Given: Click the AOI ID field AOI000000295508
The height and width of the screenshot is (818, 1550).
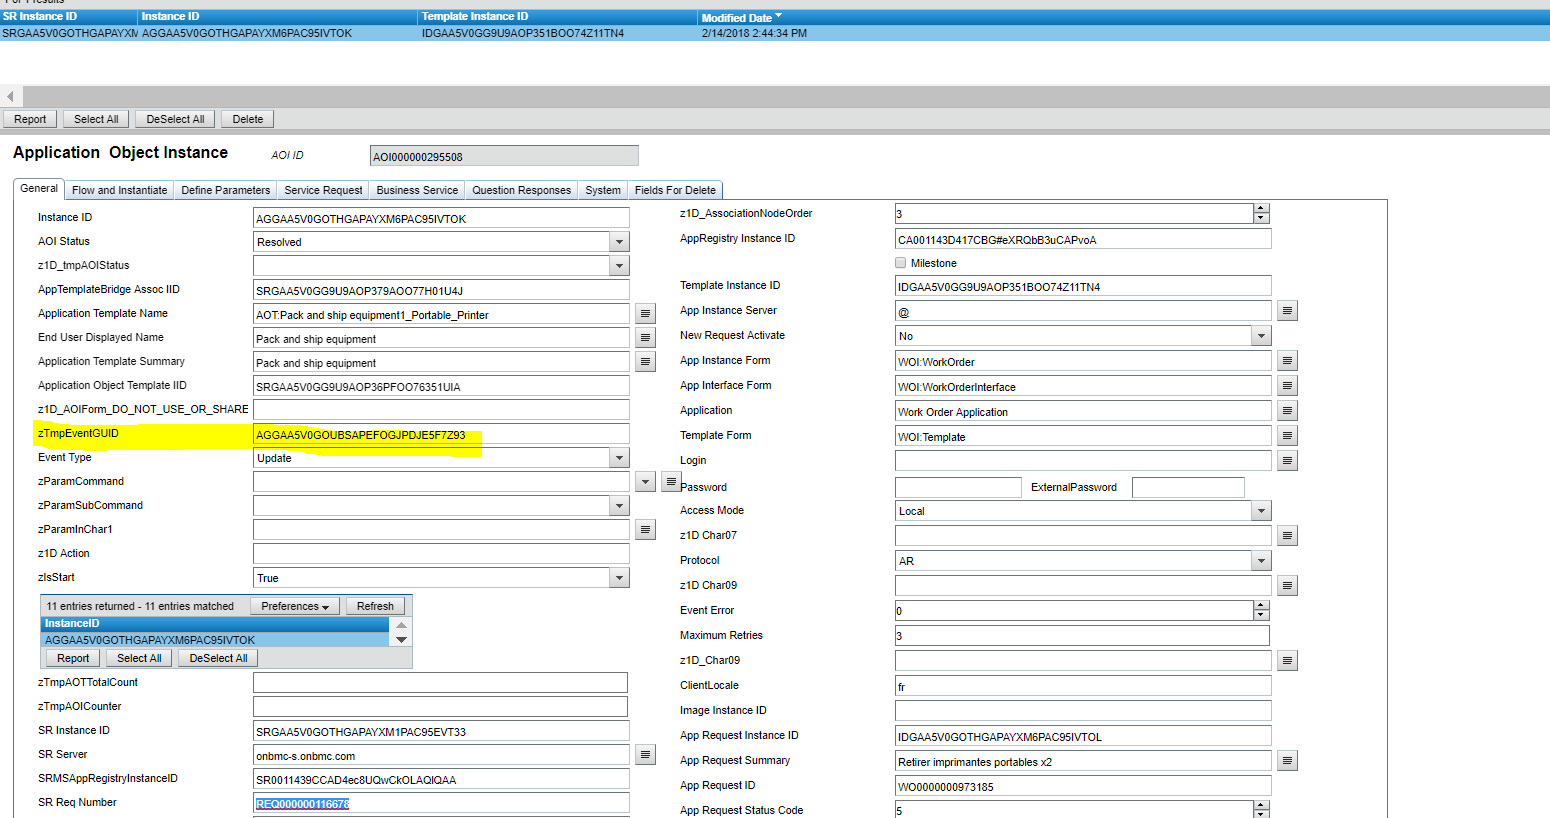Looking at the screenshot, I should (x=504, y=156).
